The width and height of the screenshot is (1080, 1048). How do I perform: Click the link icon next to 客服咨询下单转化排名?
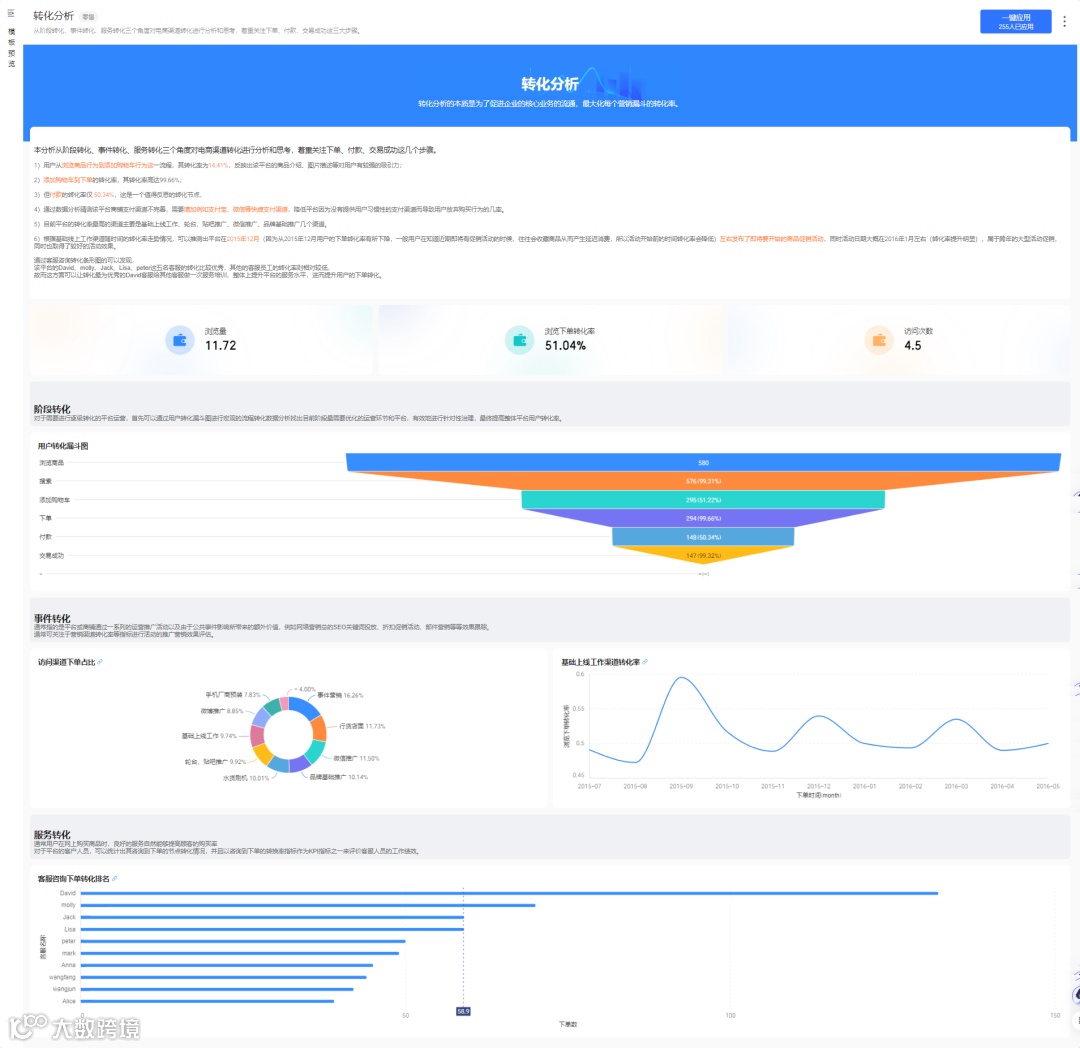point(114,879)
